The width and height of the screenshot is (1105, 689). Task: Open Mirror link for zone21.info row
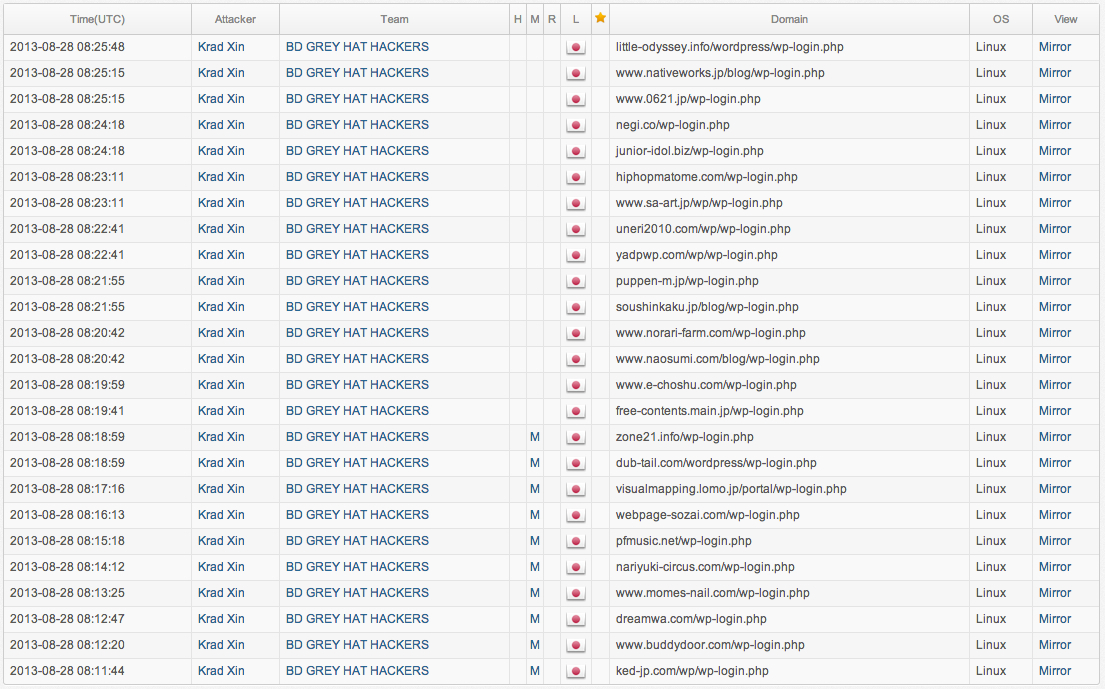click(1054, 437)
